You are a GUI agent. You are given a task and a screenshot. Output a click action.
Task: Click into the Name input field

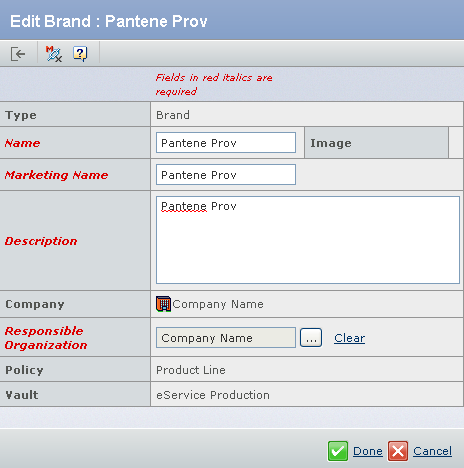click(x=226, y=143)
